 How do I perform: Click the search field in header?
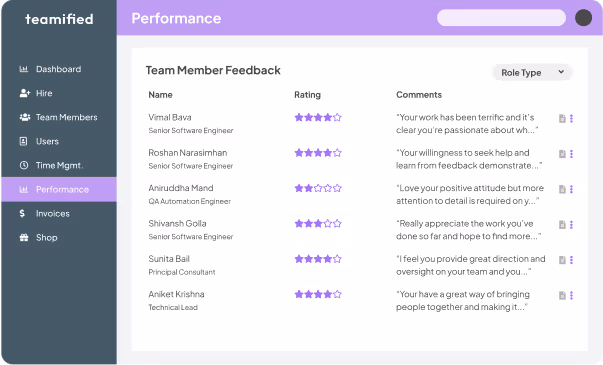(x=501, y=18)
